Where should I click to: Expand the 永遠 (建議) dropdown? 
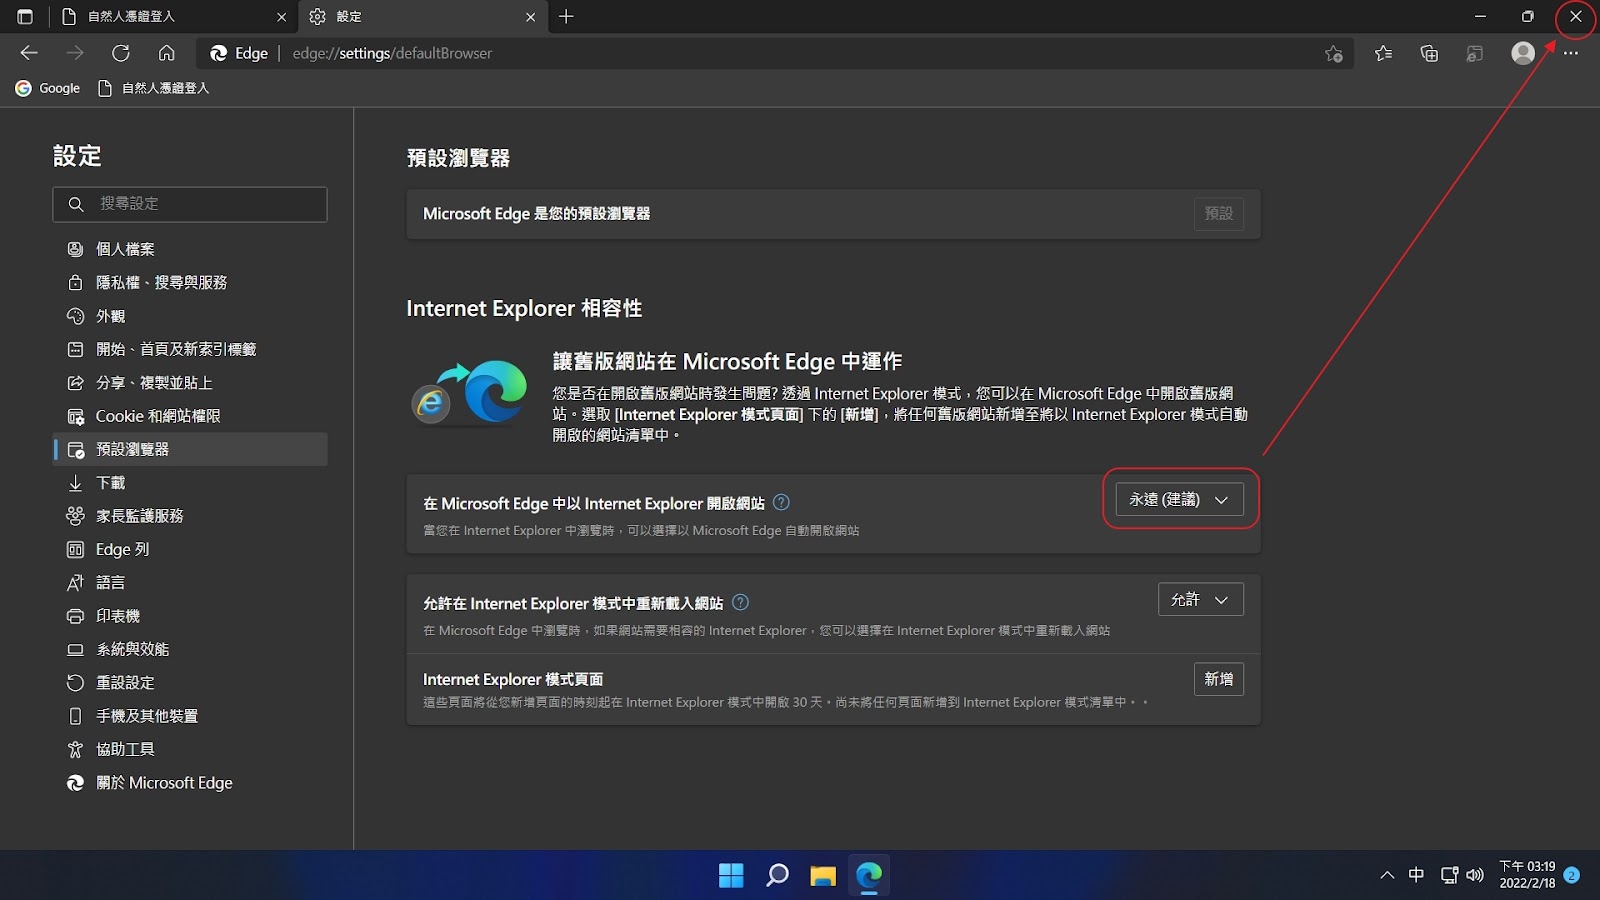click(x=1179, y=500)
